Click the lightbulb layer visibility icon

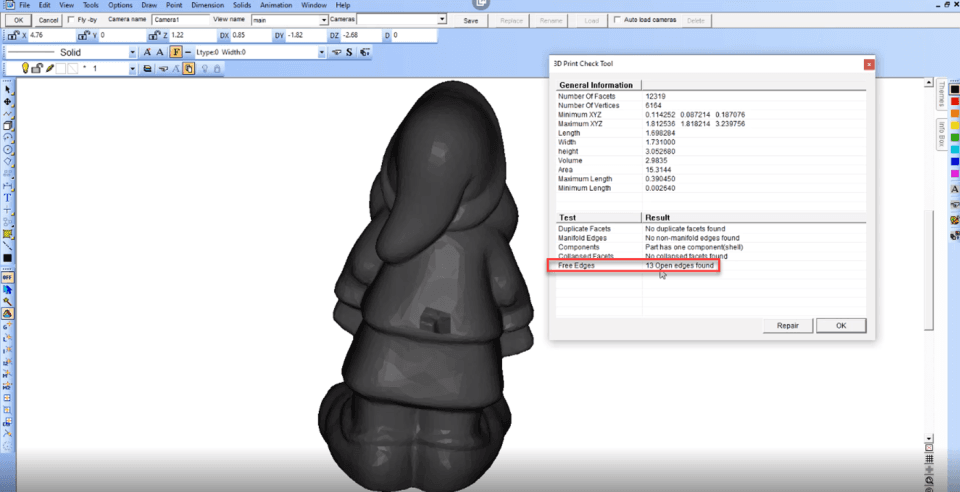click(x=25, y=69)
